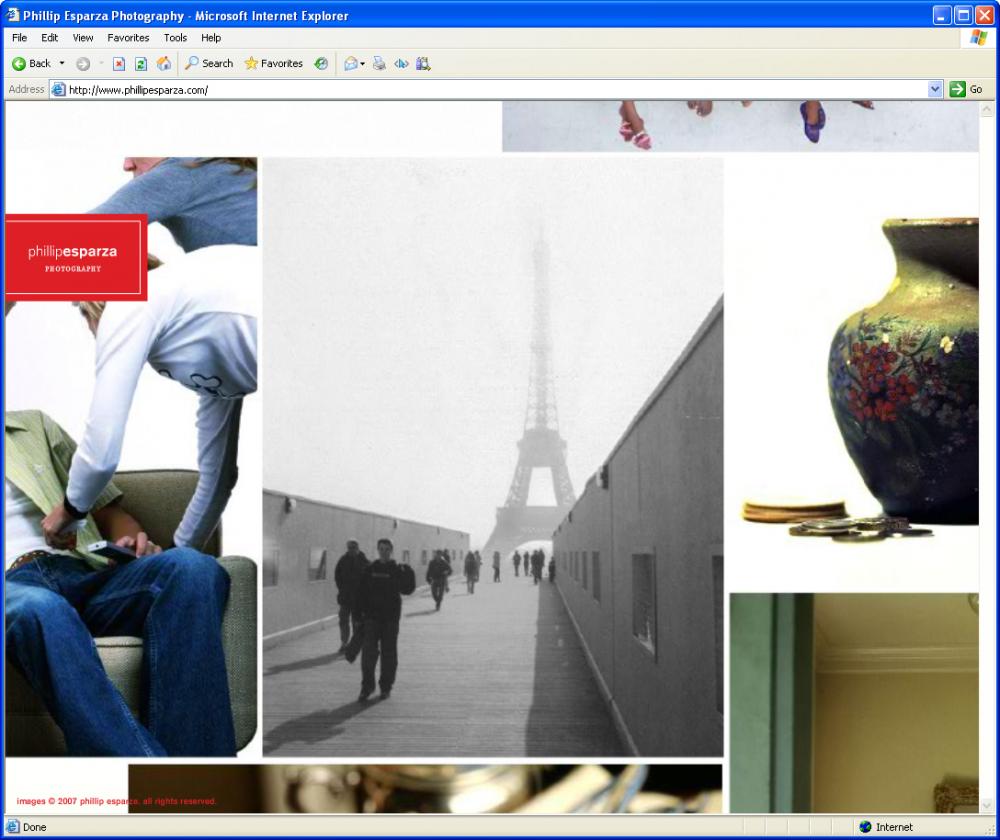Image resolution: width=1000 pixels, height=840 pixels.
Task: Expand the Mail button dropdown arrow
Action: tap(363, 63)
